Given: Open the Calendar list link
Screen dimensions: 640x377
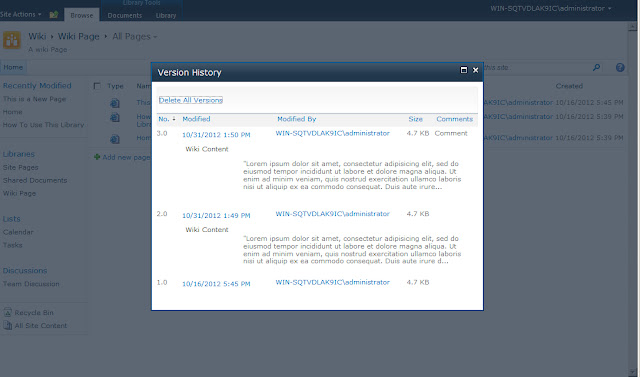Looking at the screenshot, I should pos(18,232).
